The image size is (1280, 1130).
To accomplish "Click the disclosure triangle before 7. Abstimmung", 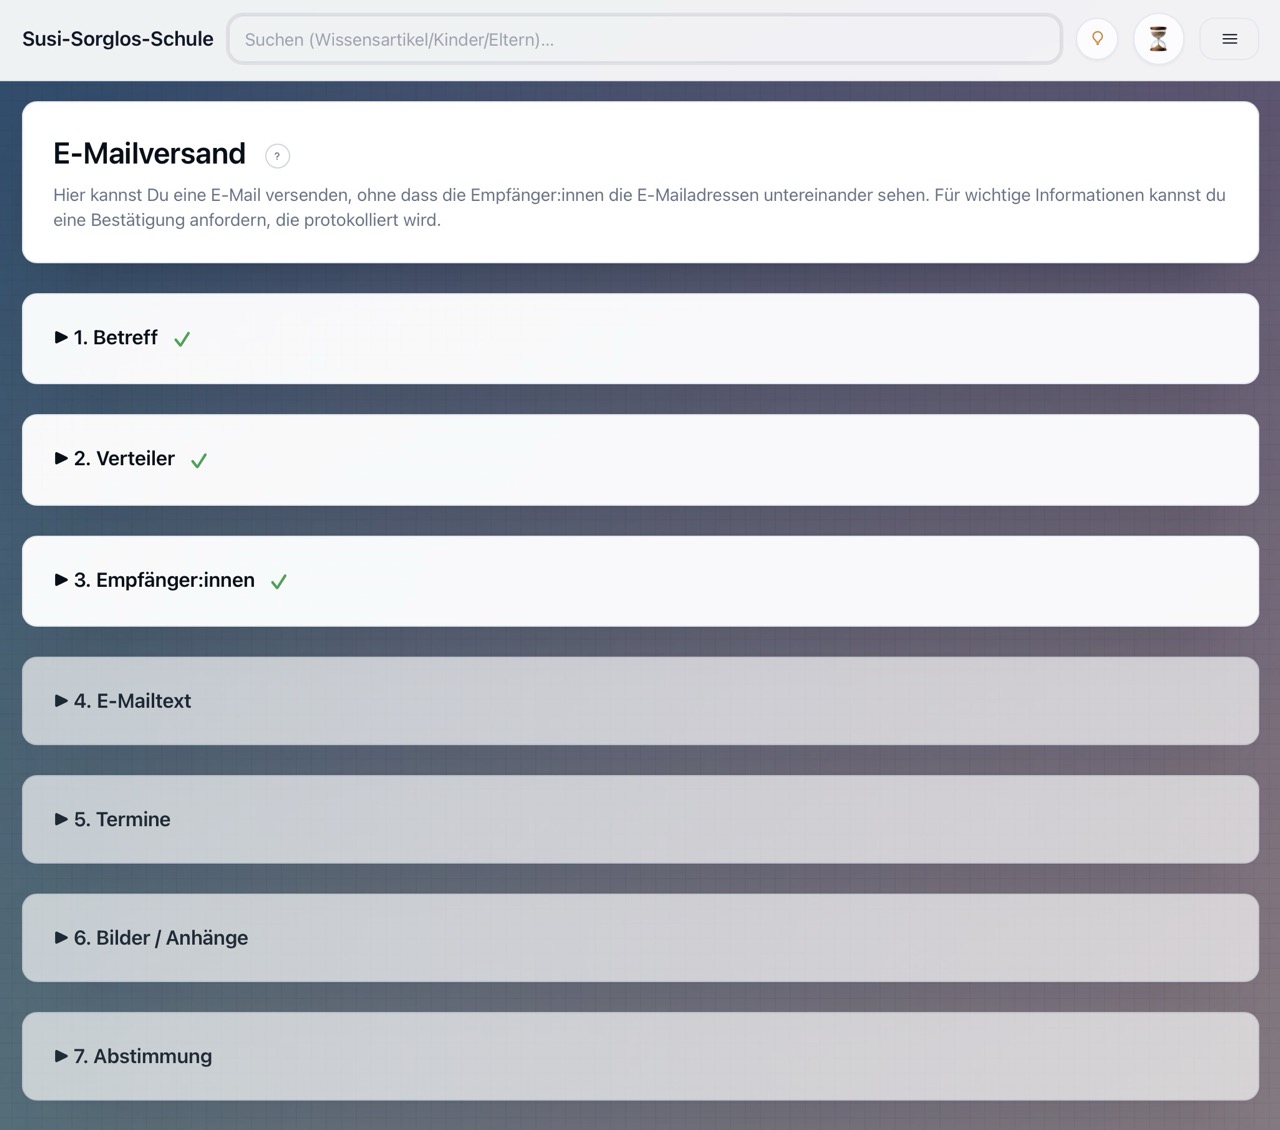I will point(61,1056).
